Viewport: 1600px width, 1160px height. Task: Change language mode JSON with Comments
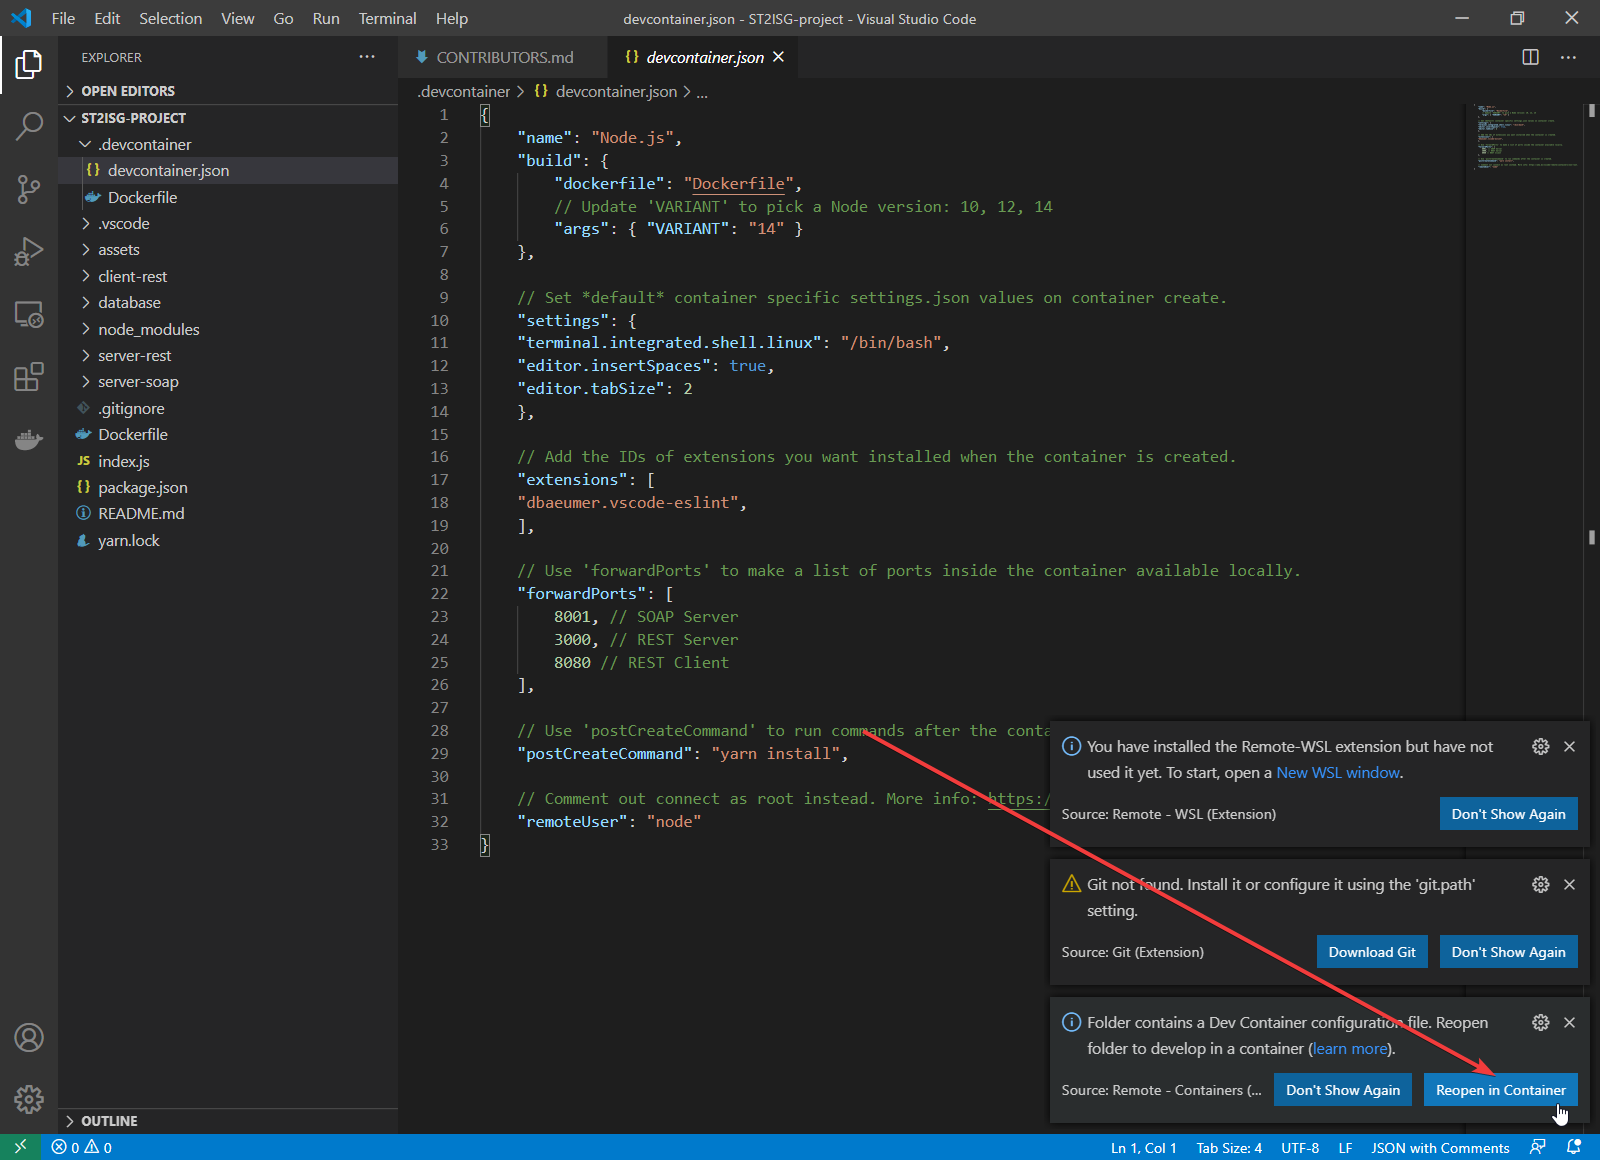(x=1440, y=1148)
